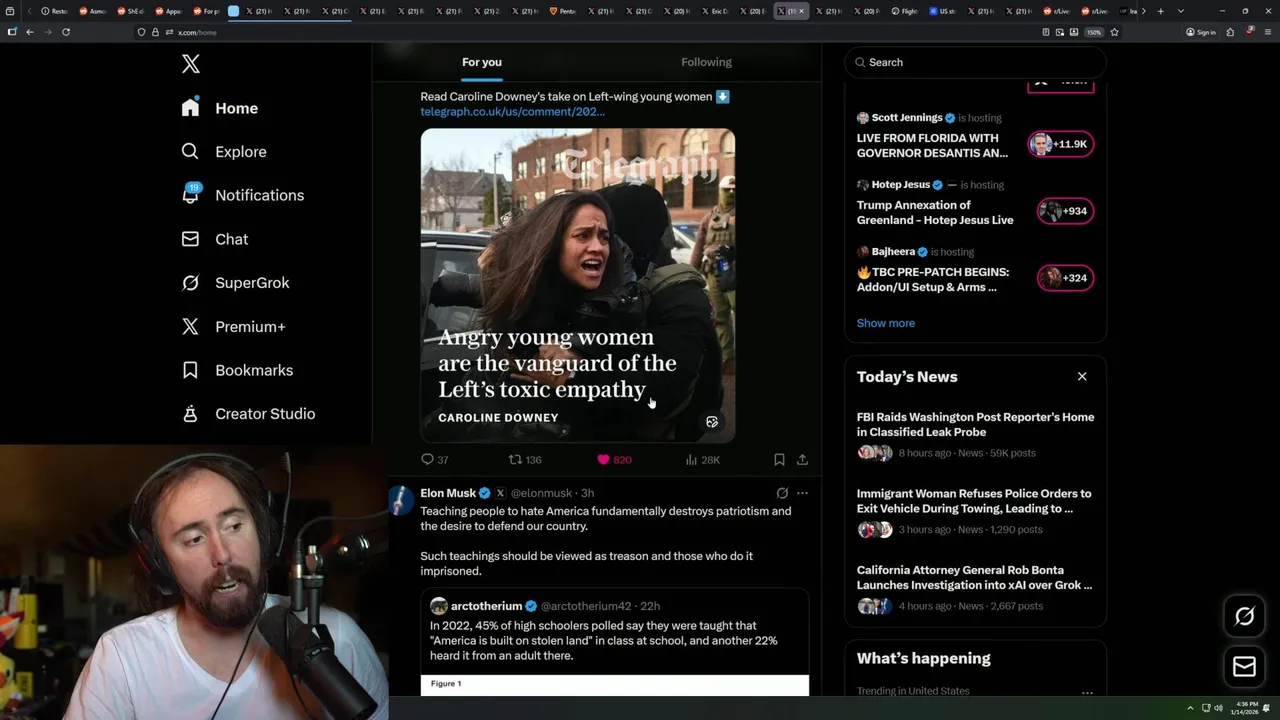Reload the x.com page
The height and width of the screenshot is (720, 1280).
(x=66, y=32)
